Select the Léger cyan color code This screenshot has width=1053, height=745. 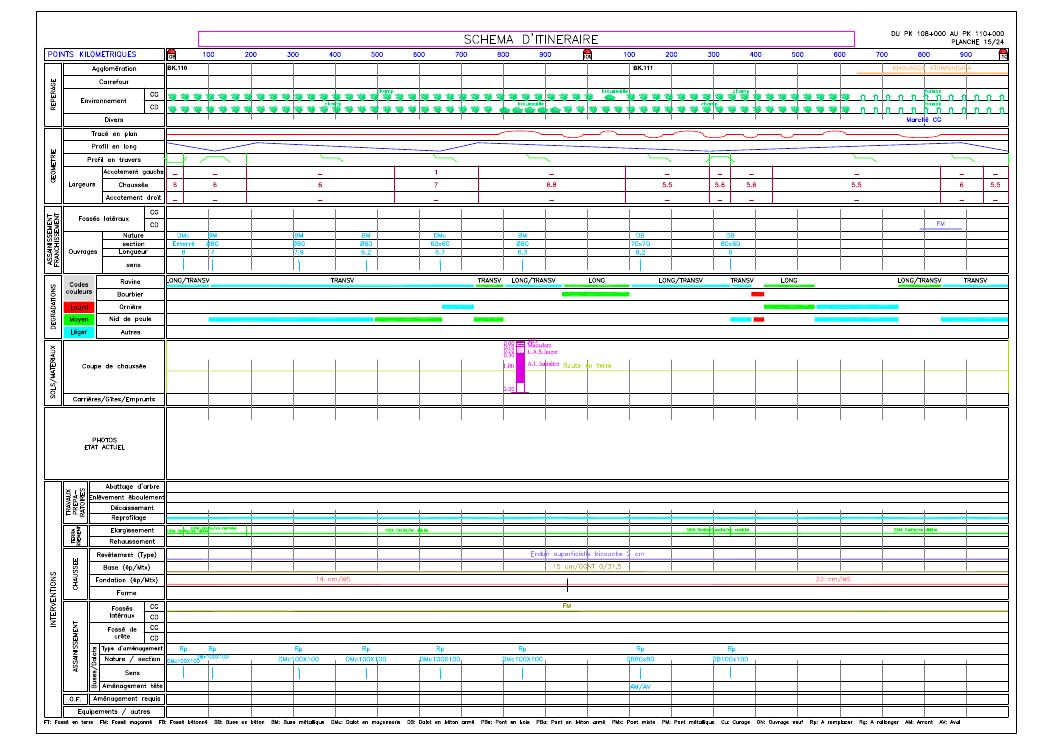click(77, 330)
